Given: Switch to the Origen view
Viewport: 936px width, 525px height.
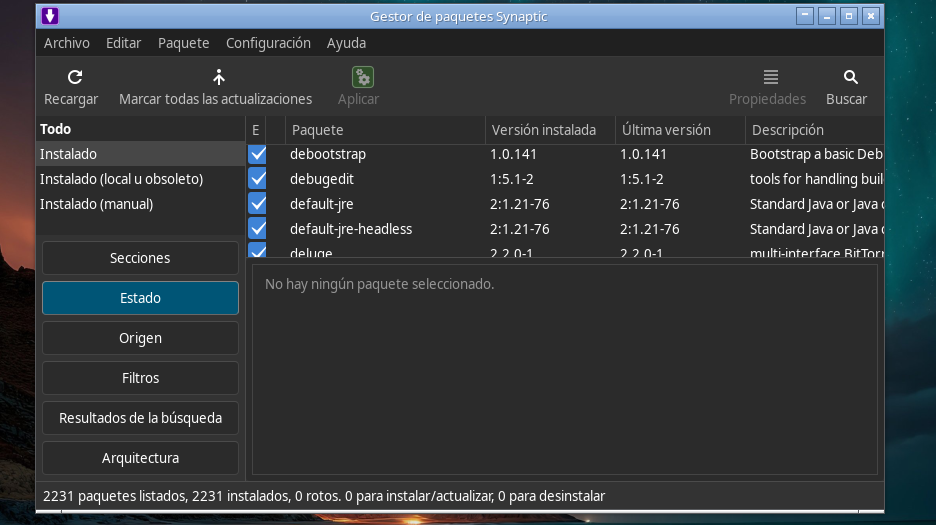Looking at the screenshot, I should (x=140, y=338).
